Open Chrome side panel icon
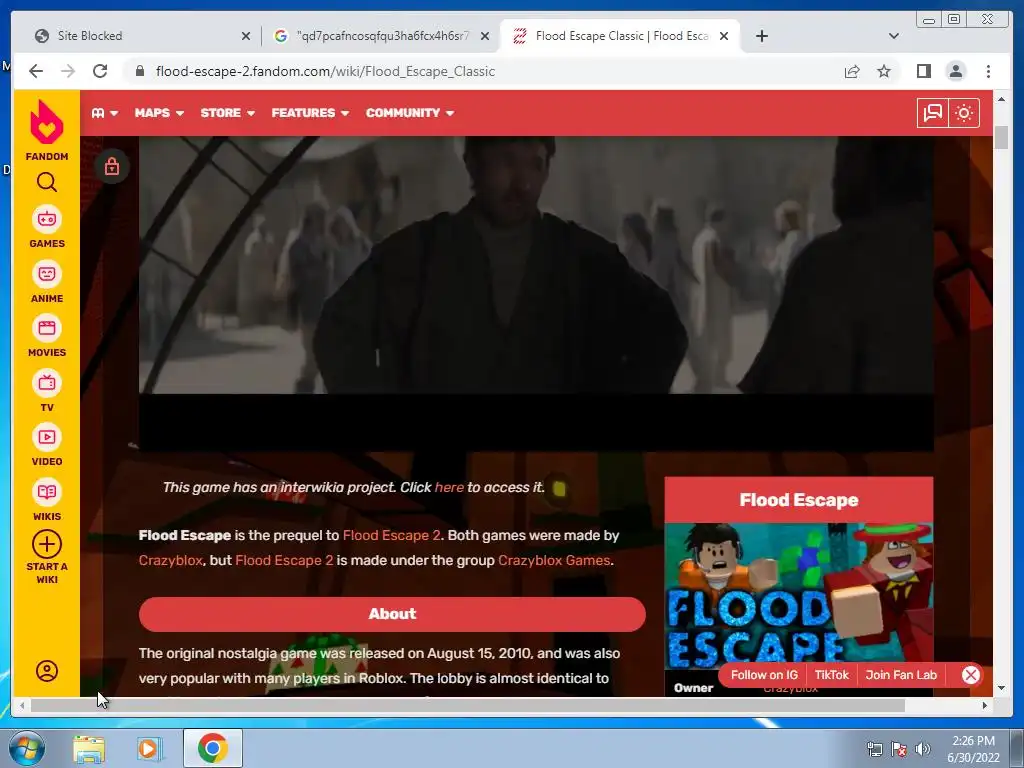The image size is (1024, 768). pos(923,71)
